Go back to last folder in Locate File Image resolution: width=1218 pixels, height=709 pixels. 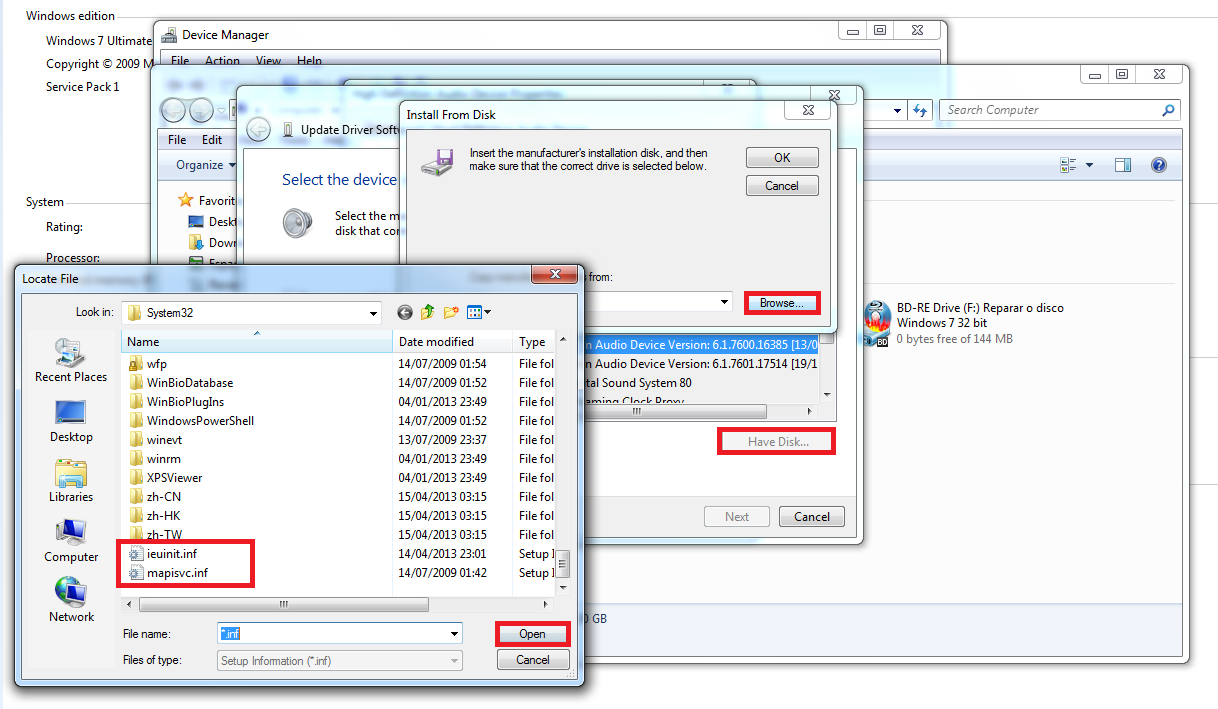(x=405, y=312)
